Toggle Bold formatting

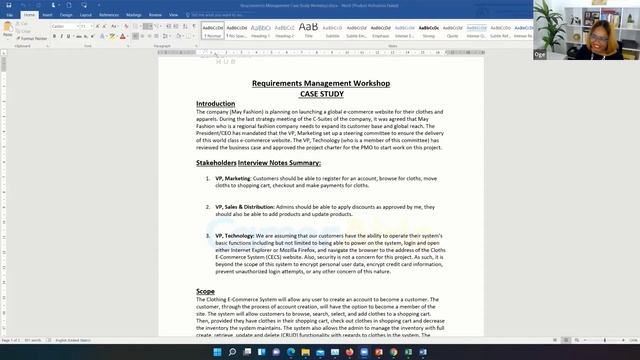(x=54, y=36)
